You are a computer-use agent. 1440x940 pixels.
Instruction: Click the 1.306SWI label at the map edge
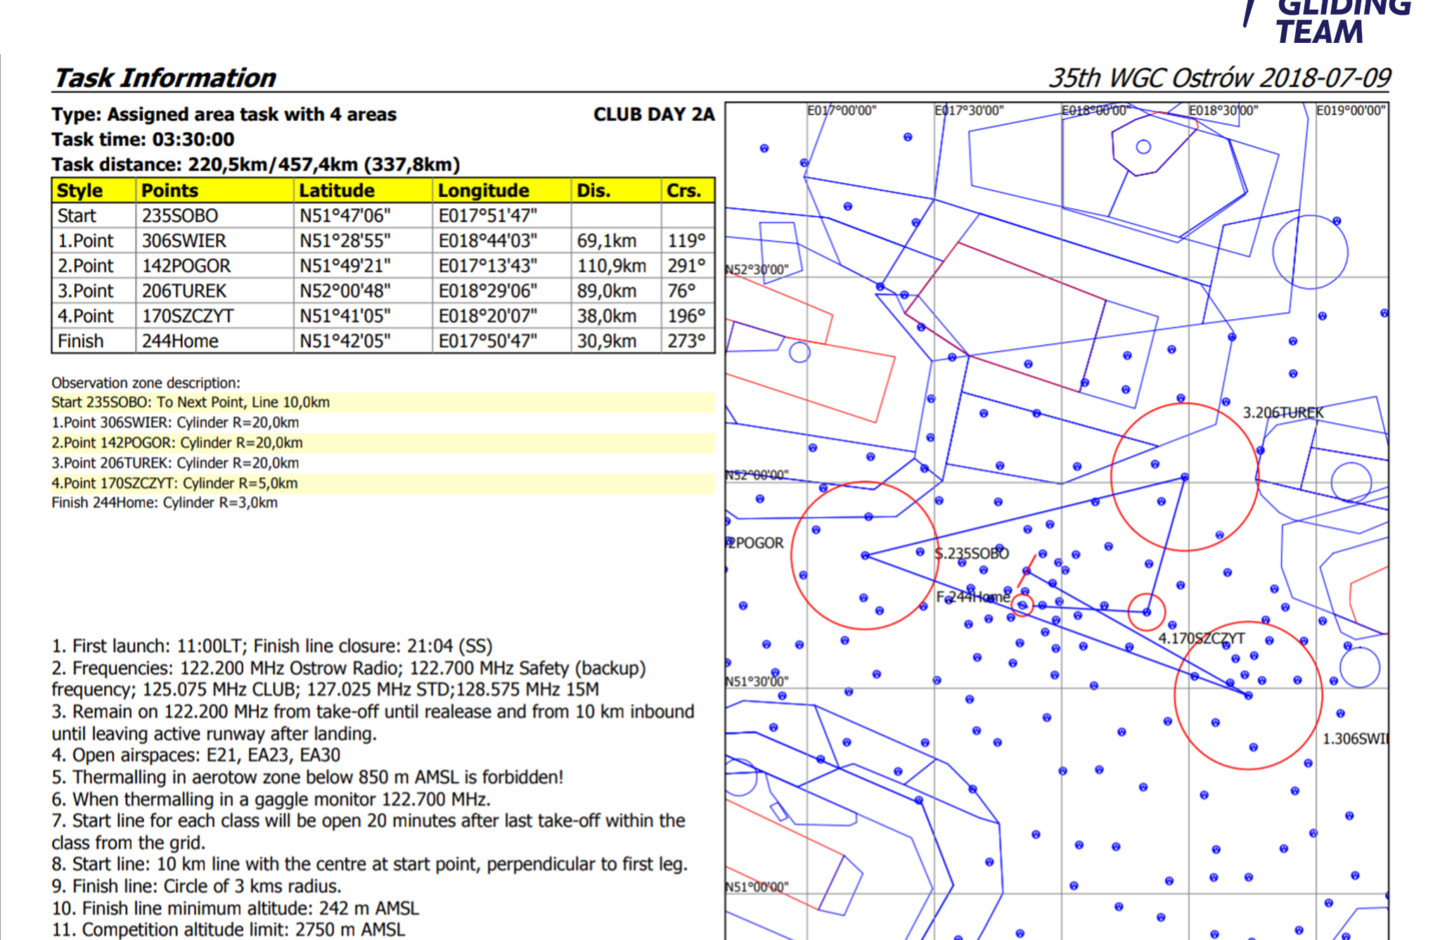(x=1355, y=739)
